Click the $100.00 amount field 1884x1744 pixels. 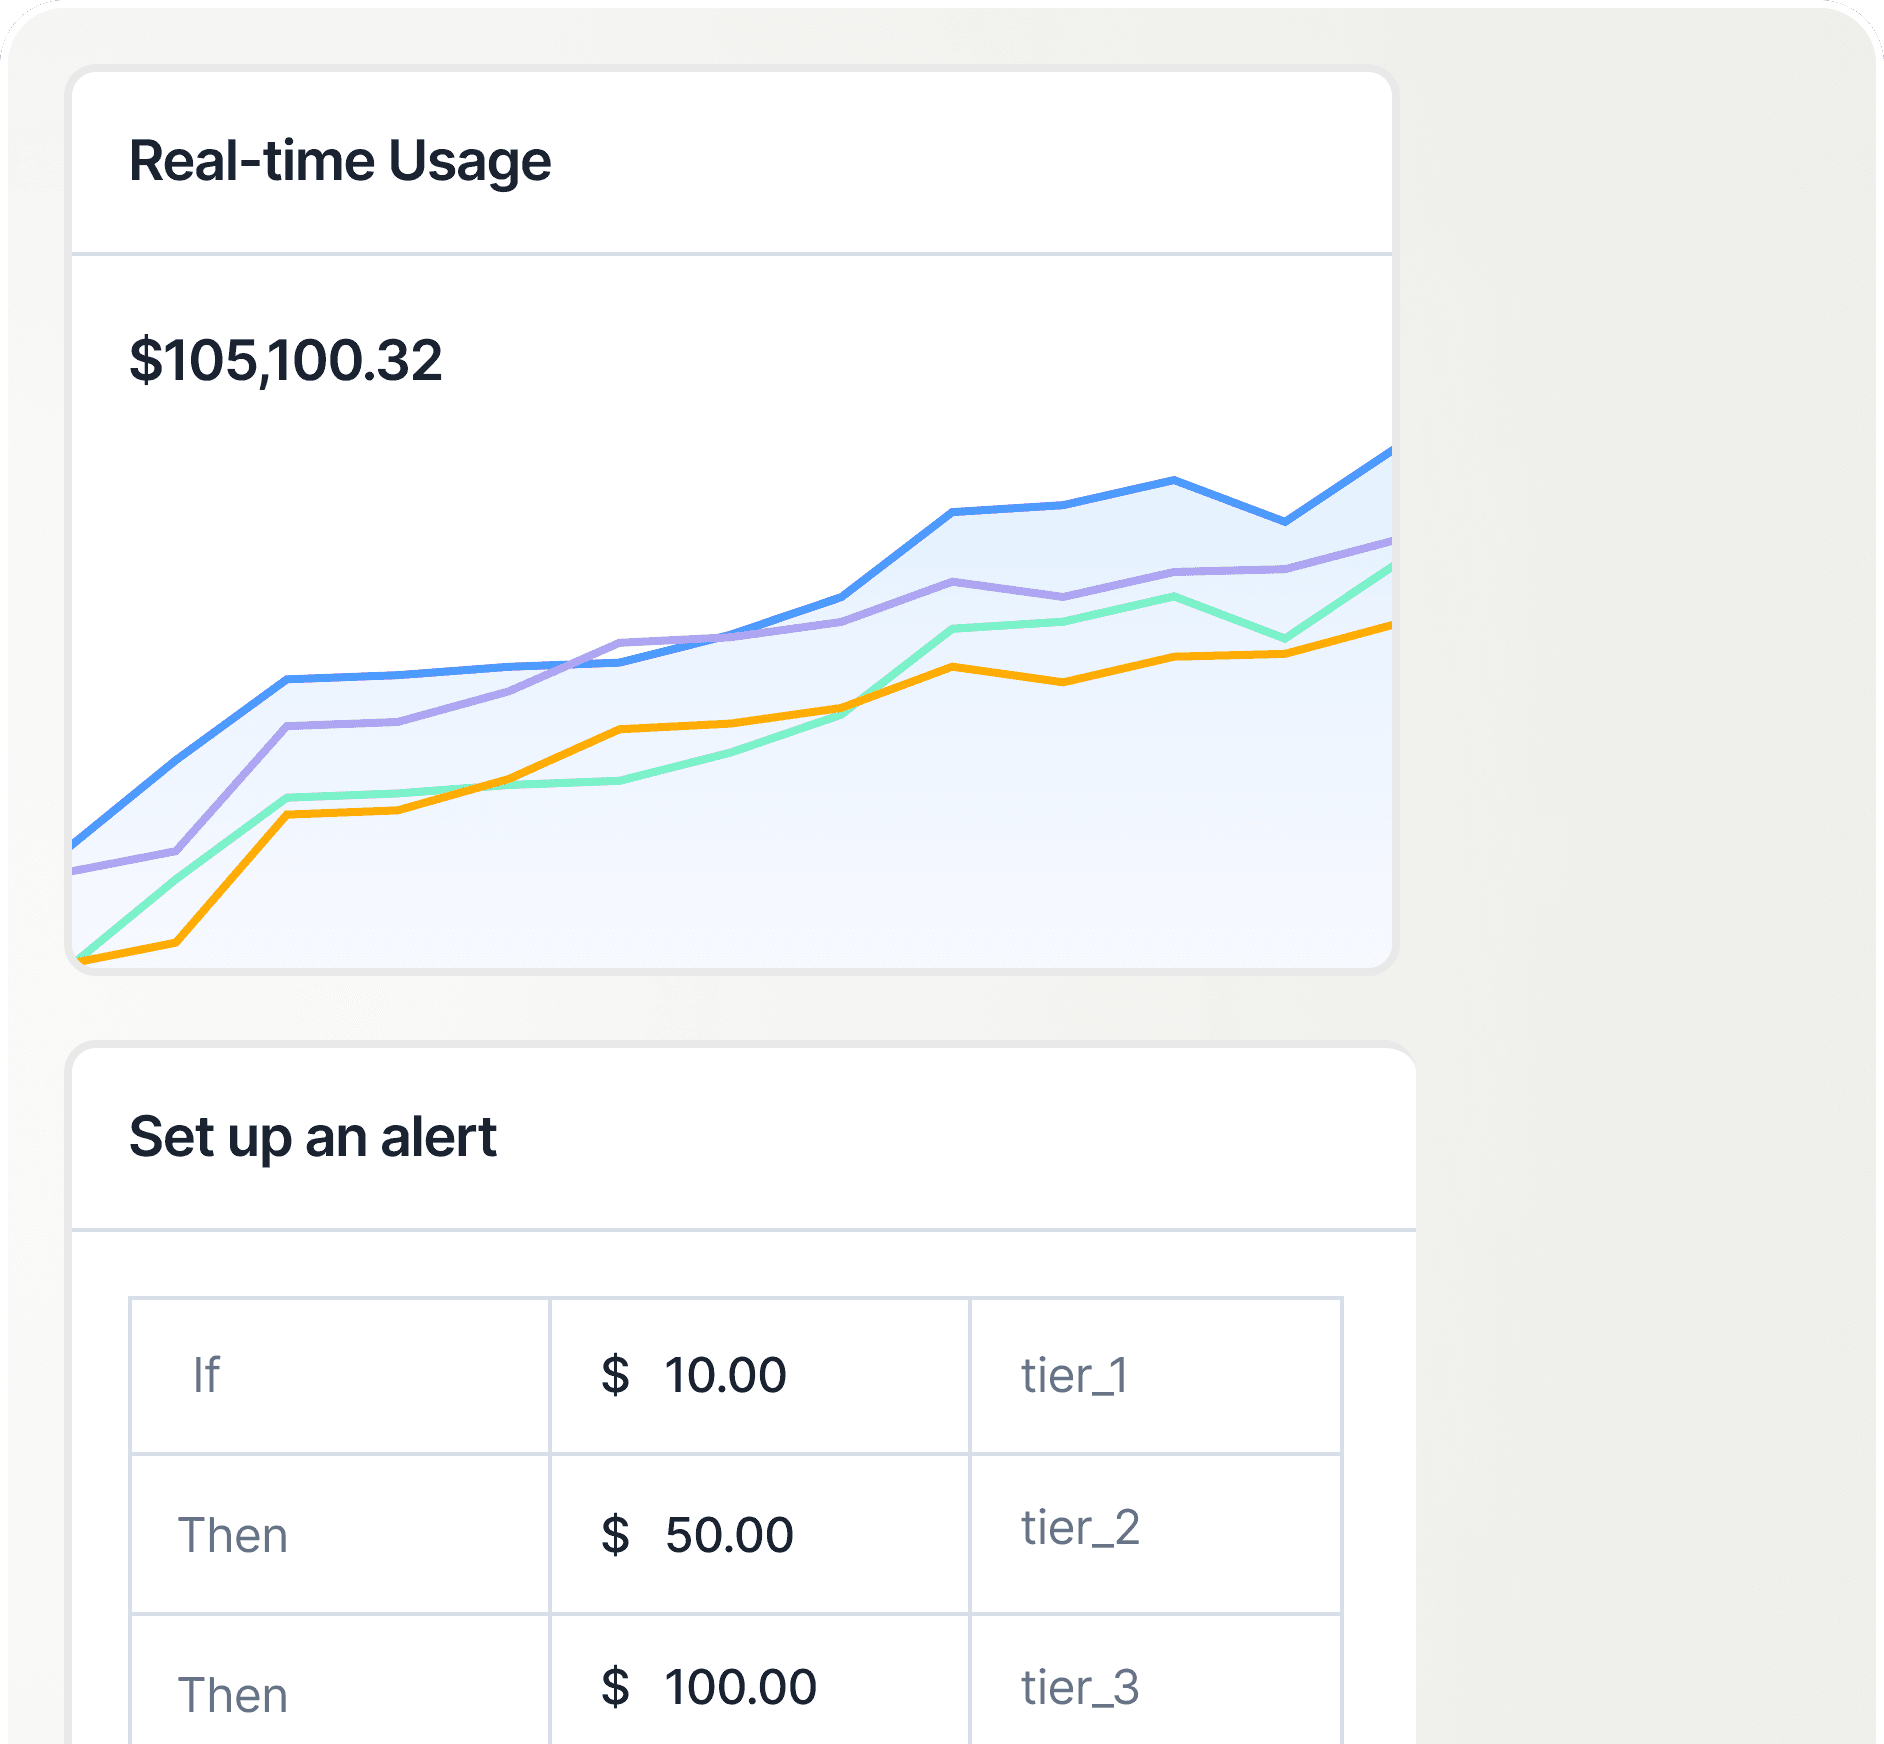tap(740, 1688)
